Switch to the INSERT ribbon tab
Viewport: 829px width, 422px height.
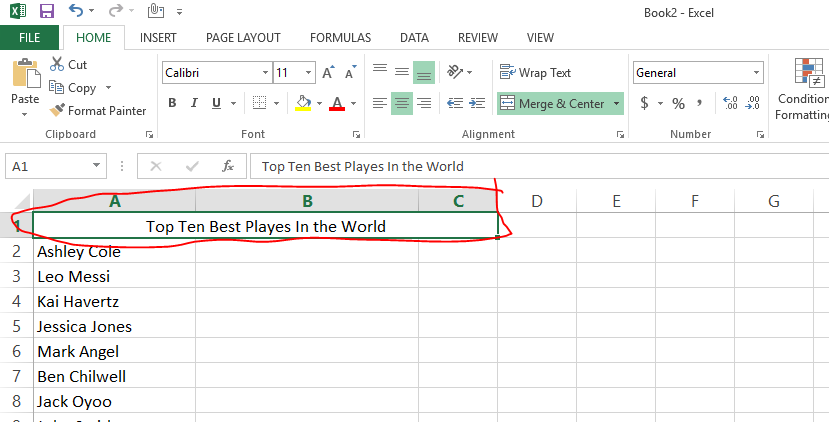158,38
